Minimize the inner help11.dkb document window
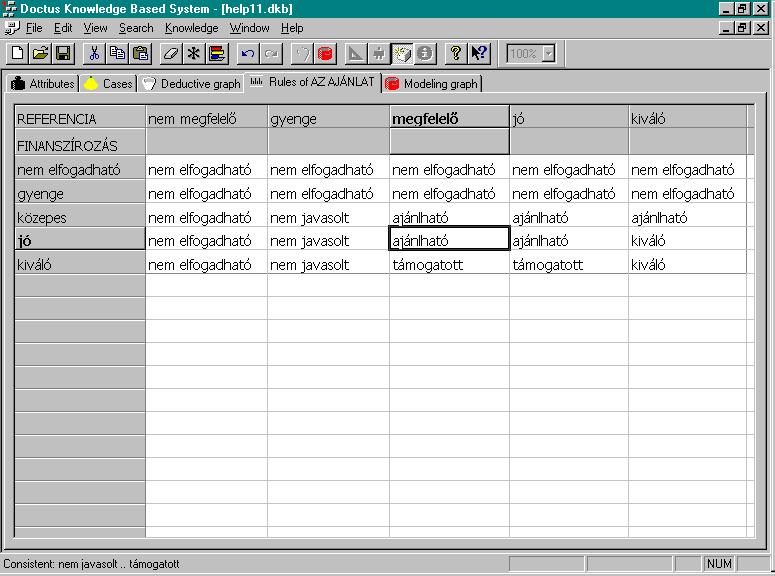Image resolution: width=775 pixels, height=576 pixels. tap(726, 28)
